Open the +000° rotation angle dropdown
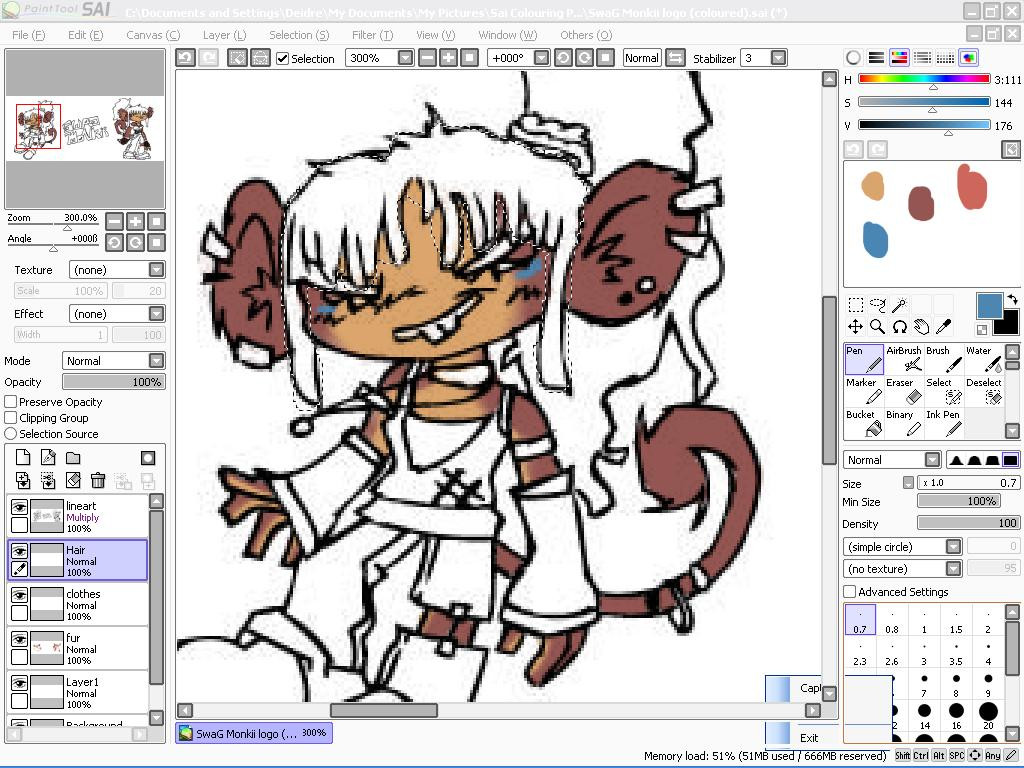 [x=541, y=58]
